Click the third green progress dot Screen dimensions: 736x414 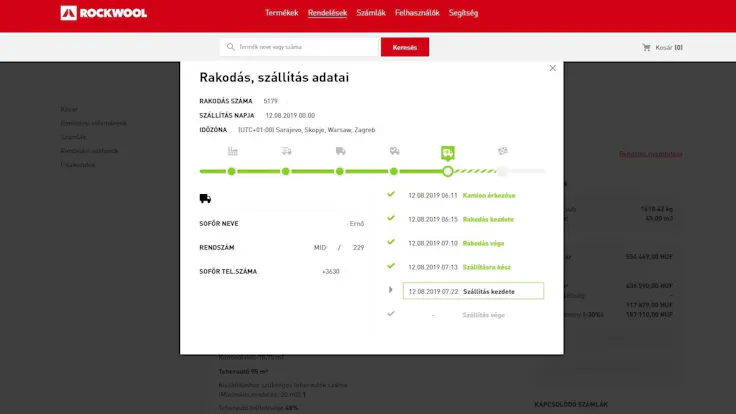click(x=339, y=171)
